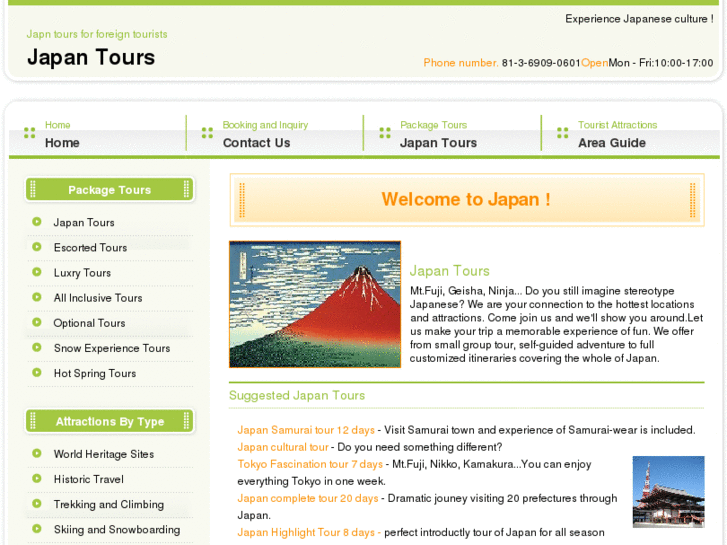Open World Heritage Sites
The image size is (727, 545).
coord(104,454)
